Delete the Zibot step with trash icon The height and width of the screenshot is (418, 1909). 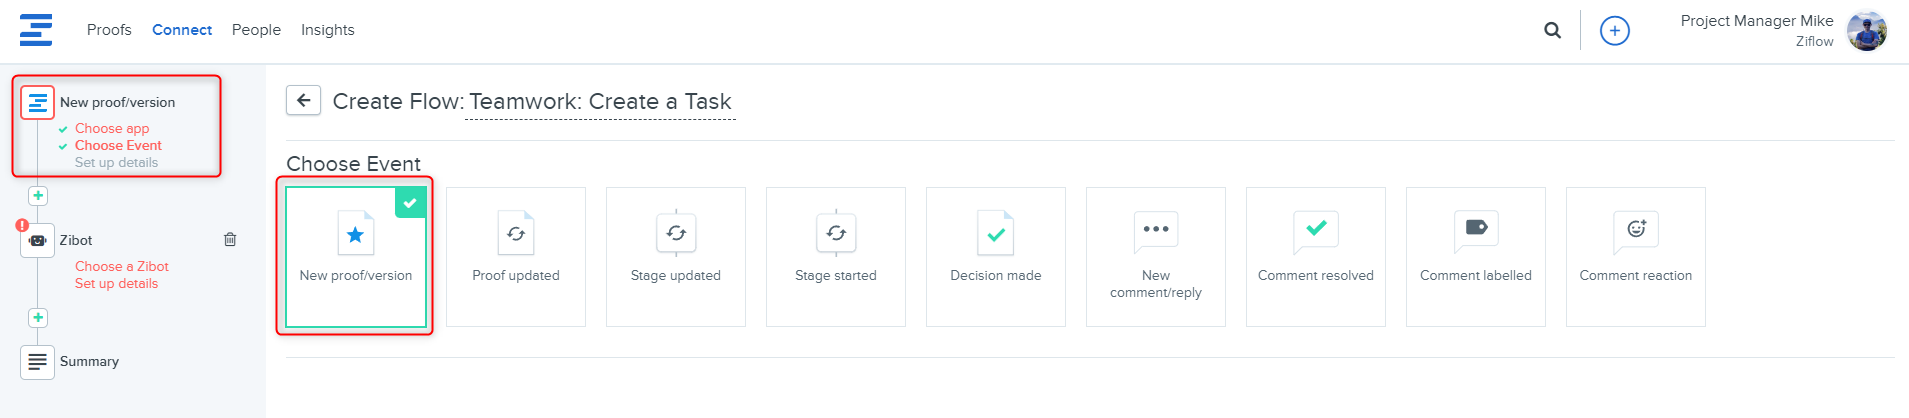click(230, 239)
